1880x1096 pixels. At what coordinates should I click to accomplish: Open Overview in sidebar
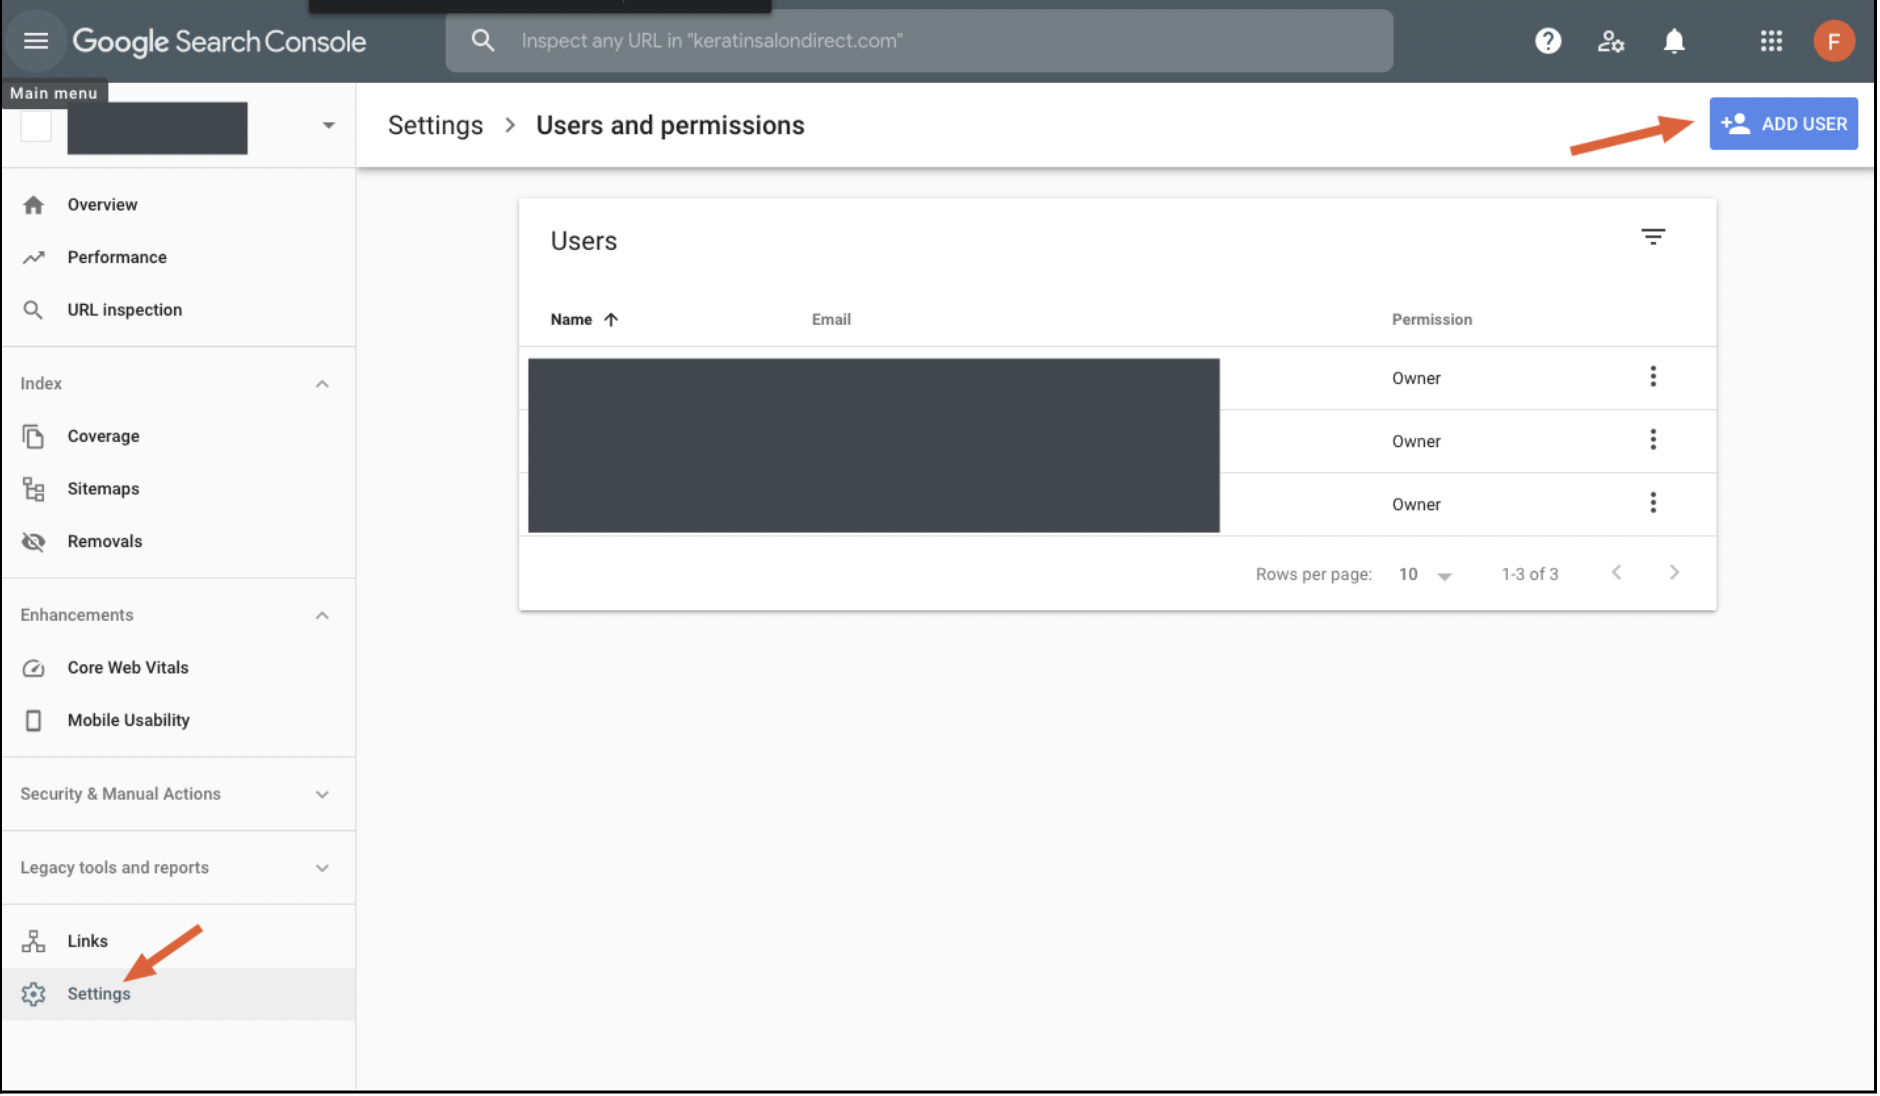(178, 205)
